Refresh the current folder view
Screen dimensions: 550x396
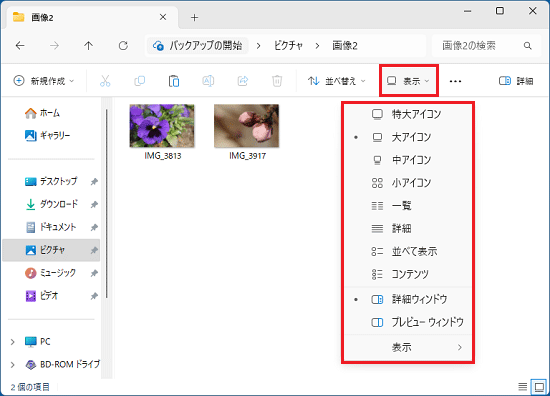coord(123,46)
